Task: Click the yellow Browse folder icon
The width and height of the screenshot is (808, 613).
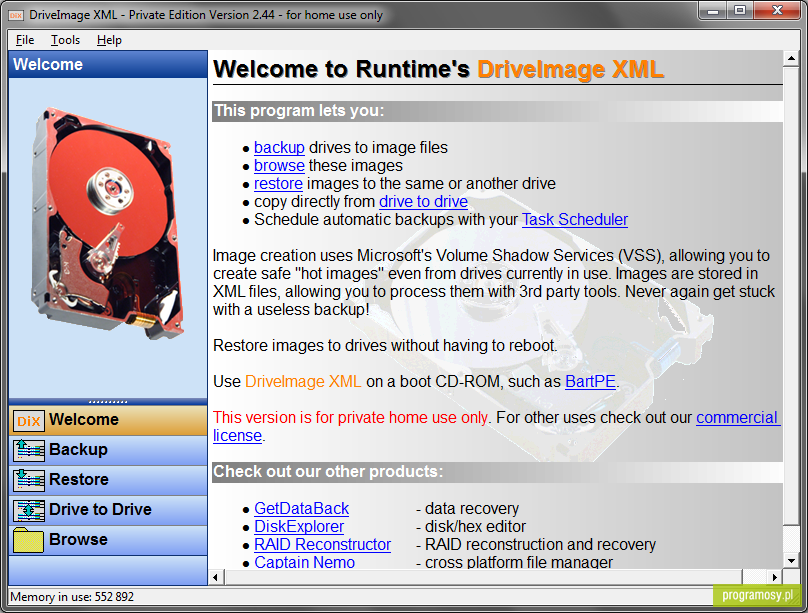Action: 28,540
